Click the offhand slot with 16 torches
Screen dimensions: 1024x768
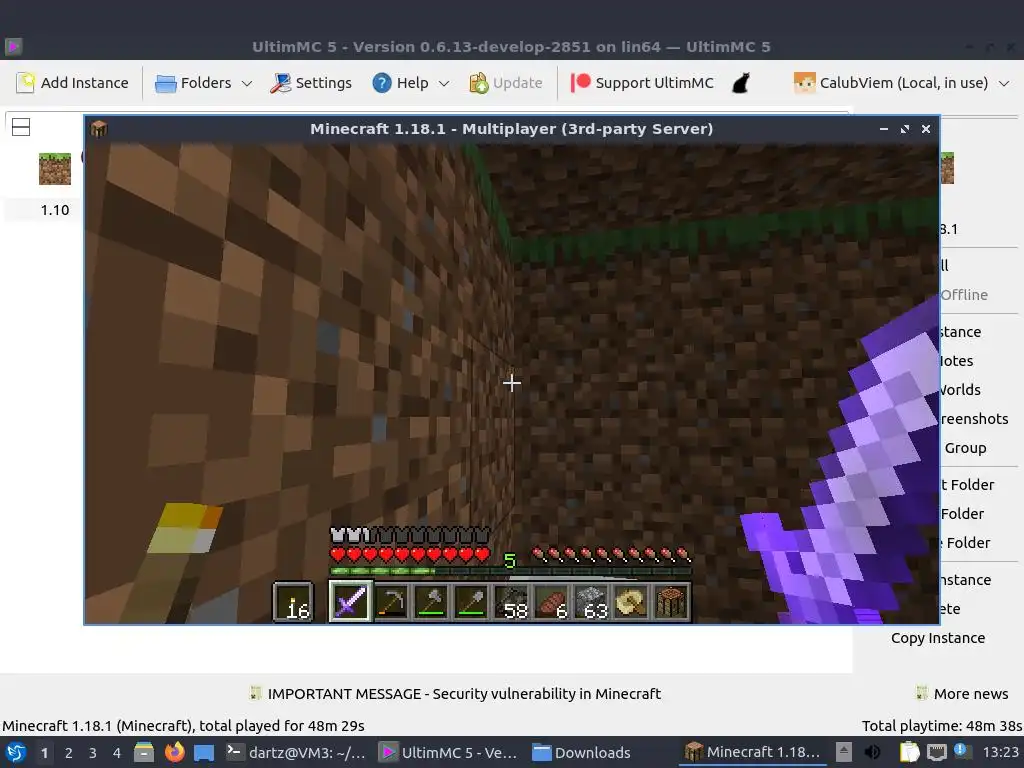(x=293, y=601)
